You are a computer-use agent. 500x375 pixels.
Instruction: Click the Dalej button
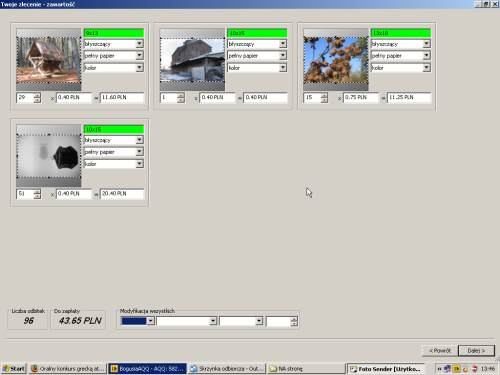476,351
